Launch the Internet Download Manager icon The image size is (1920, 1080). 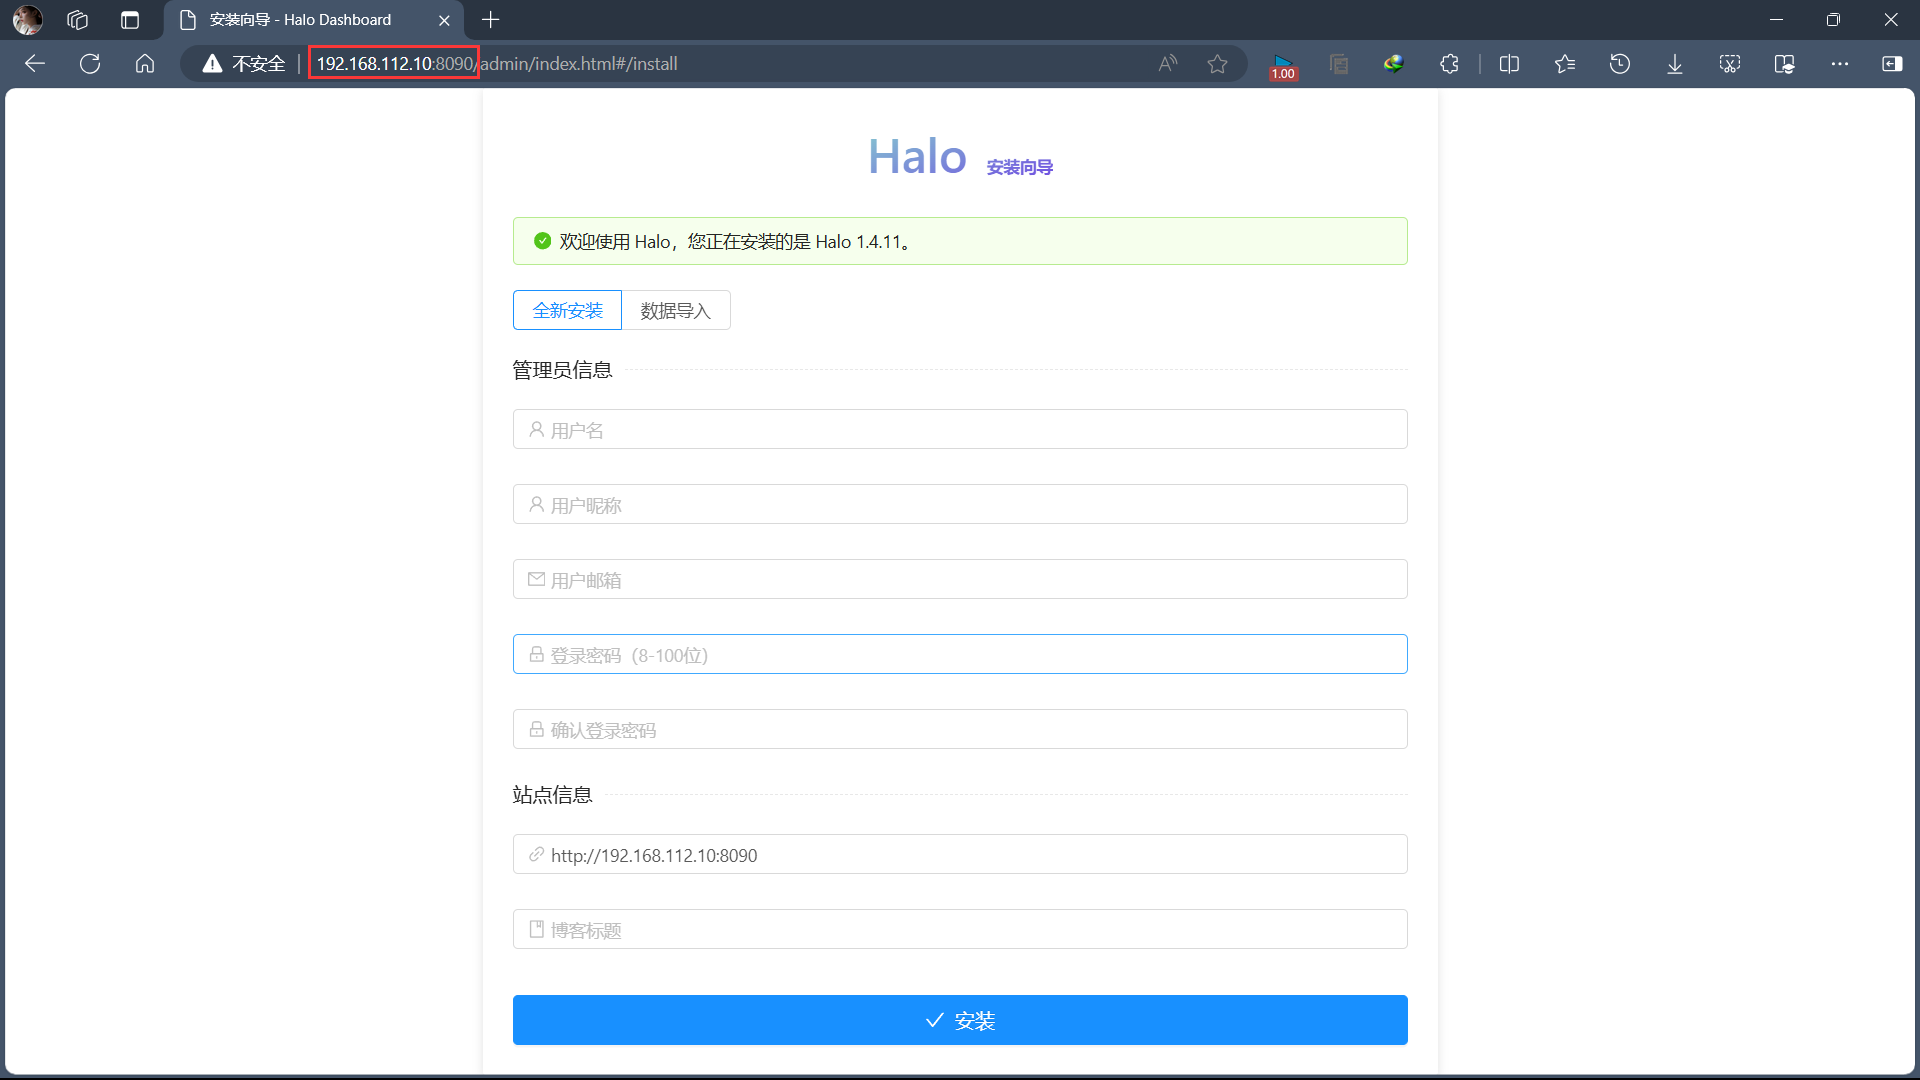(x=1394, y=63)
